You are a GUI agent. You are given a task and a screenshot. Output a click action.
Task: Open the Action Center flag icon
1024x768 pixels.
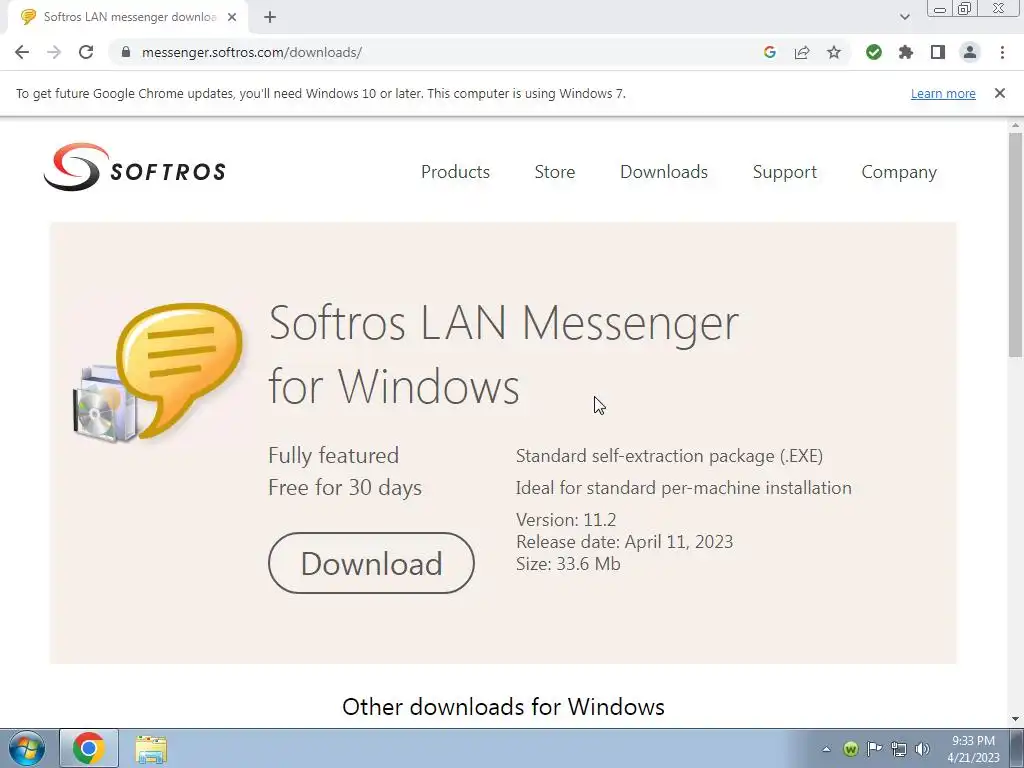click(874, 749)
